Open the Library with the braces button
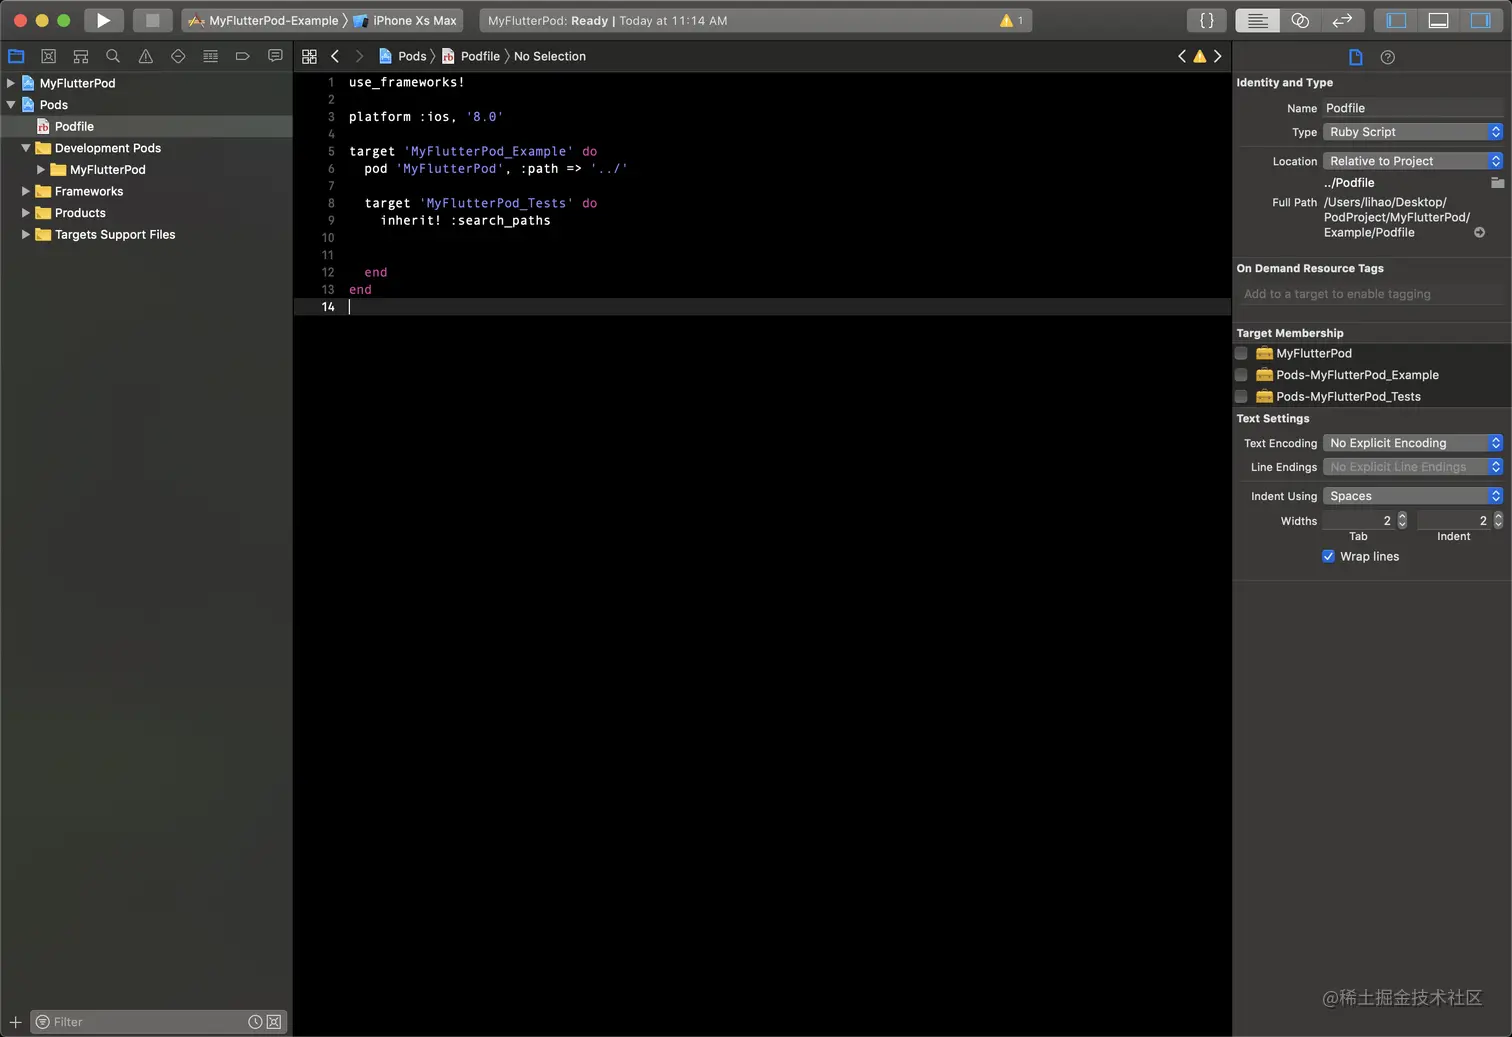 coord(1207,20)
